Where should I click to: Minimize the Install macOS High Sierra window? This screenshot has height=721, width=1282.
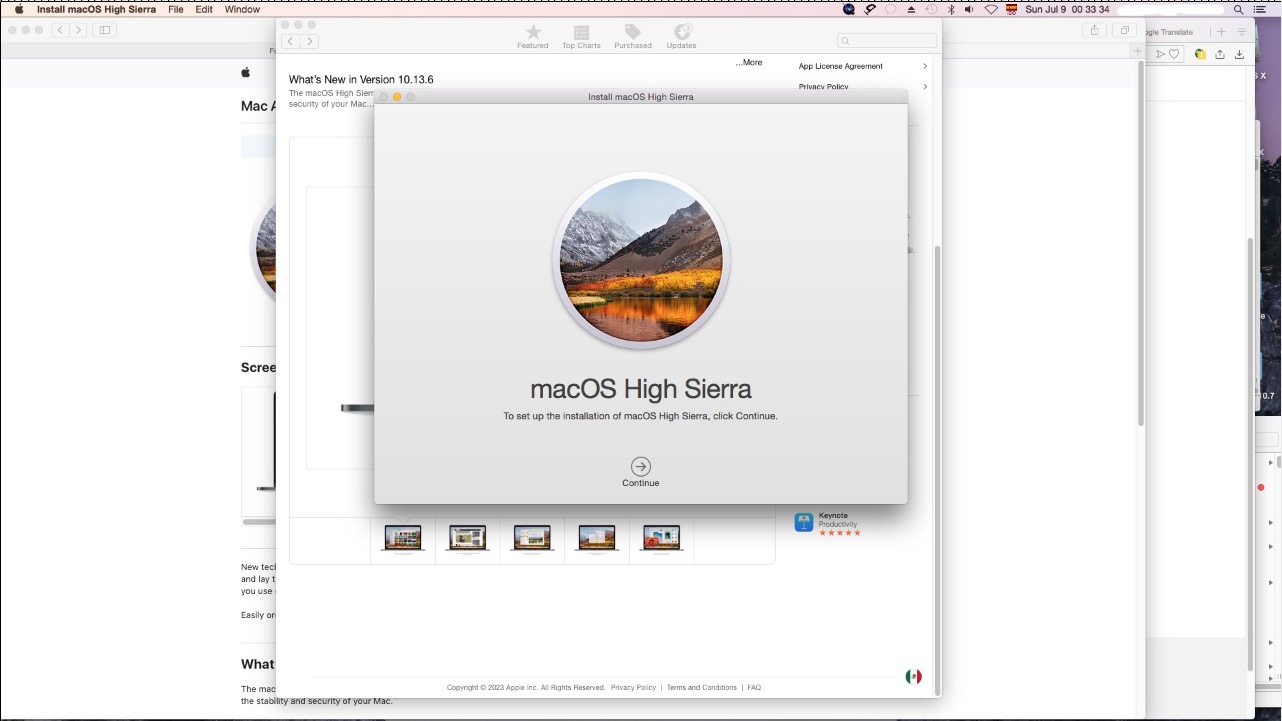pos(397,97)
